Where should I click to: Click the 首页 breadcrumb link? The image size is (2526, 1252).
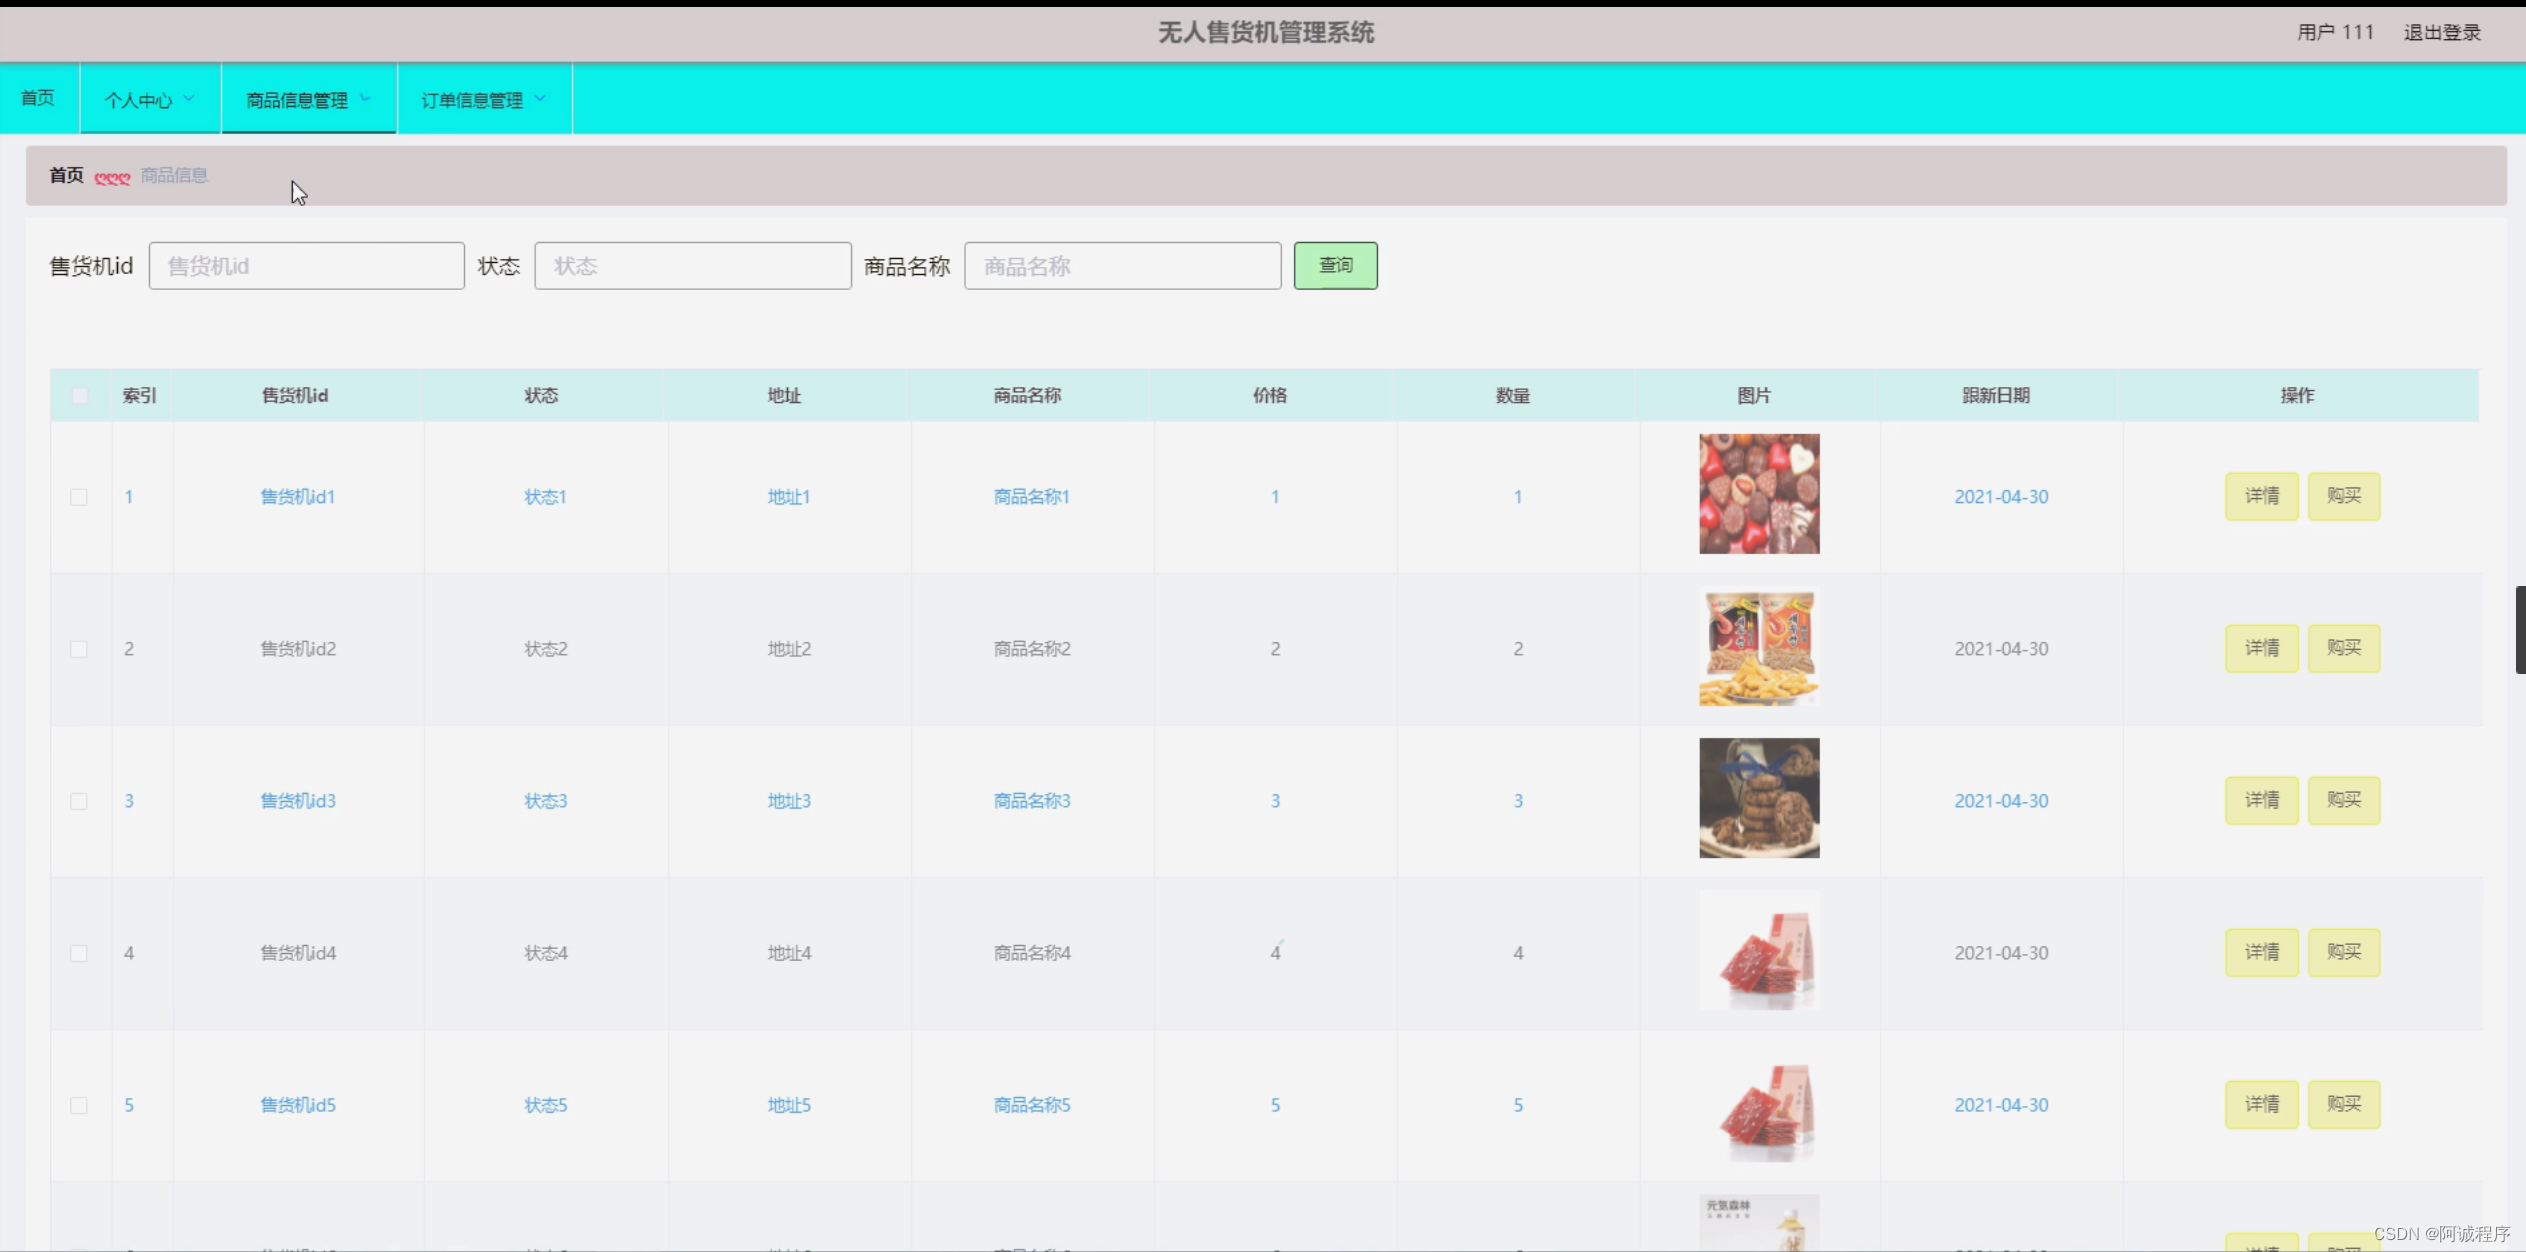66,175
